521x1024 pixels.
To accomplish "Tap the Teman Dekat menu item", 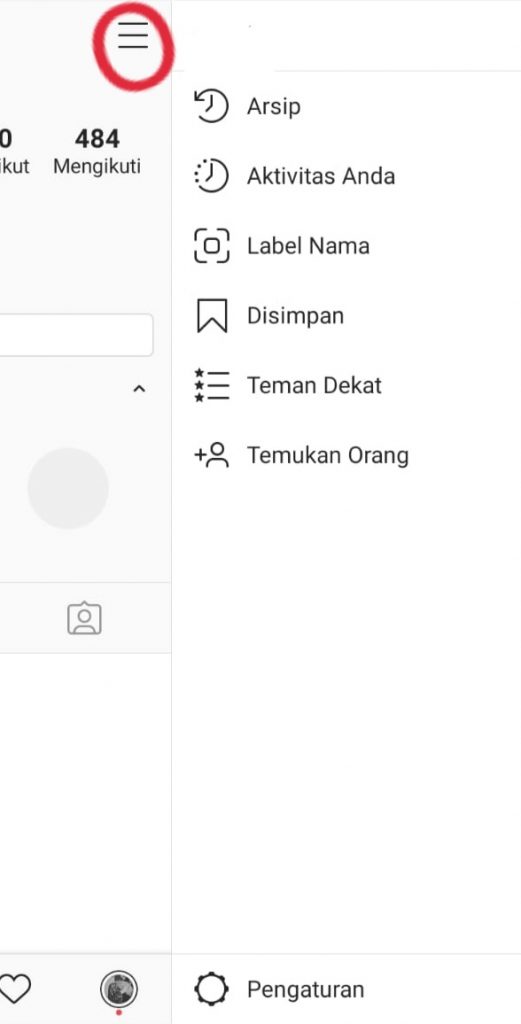I will point(314,385).
